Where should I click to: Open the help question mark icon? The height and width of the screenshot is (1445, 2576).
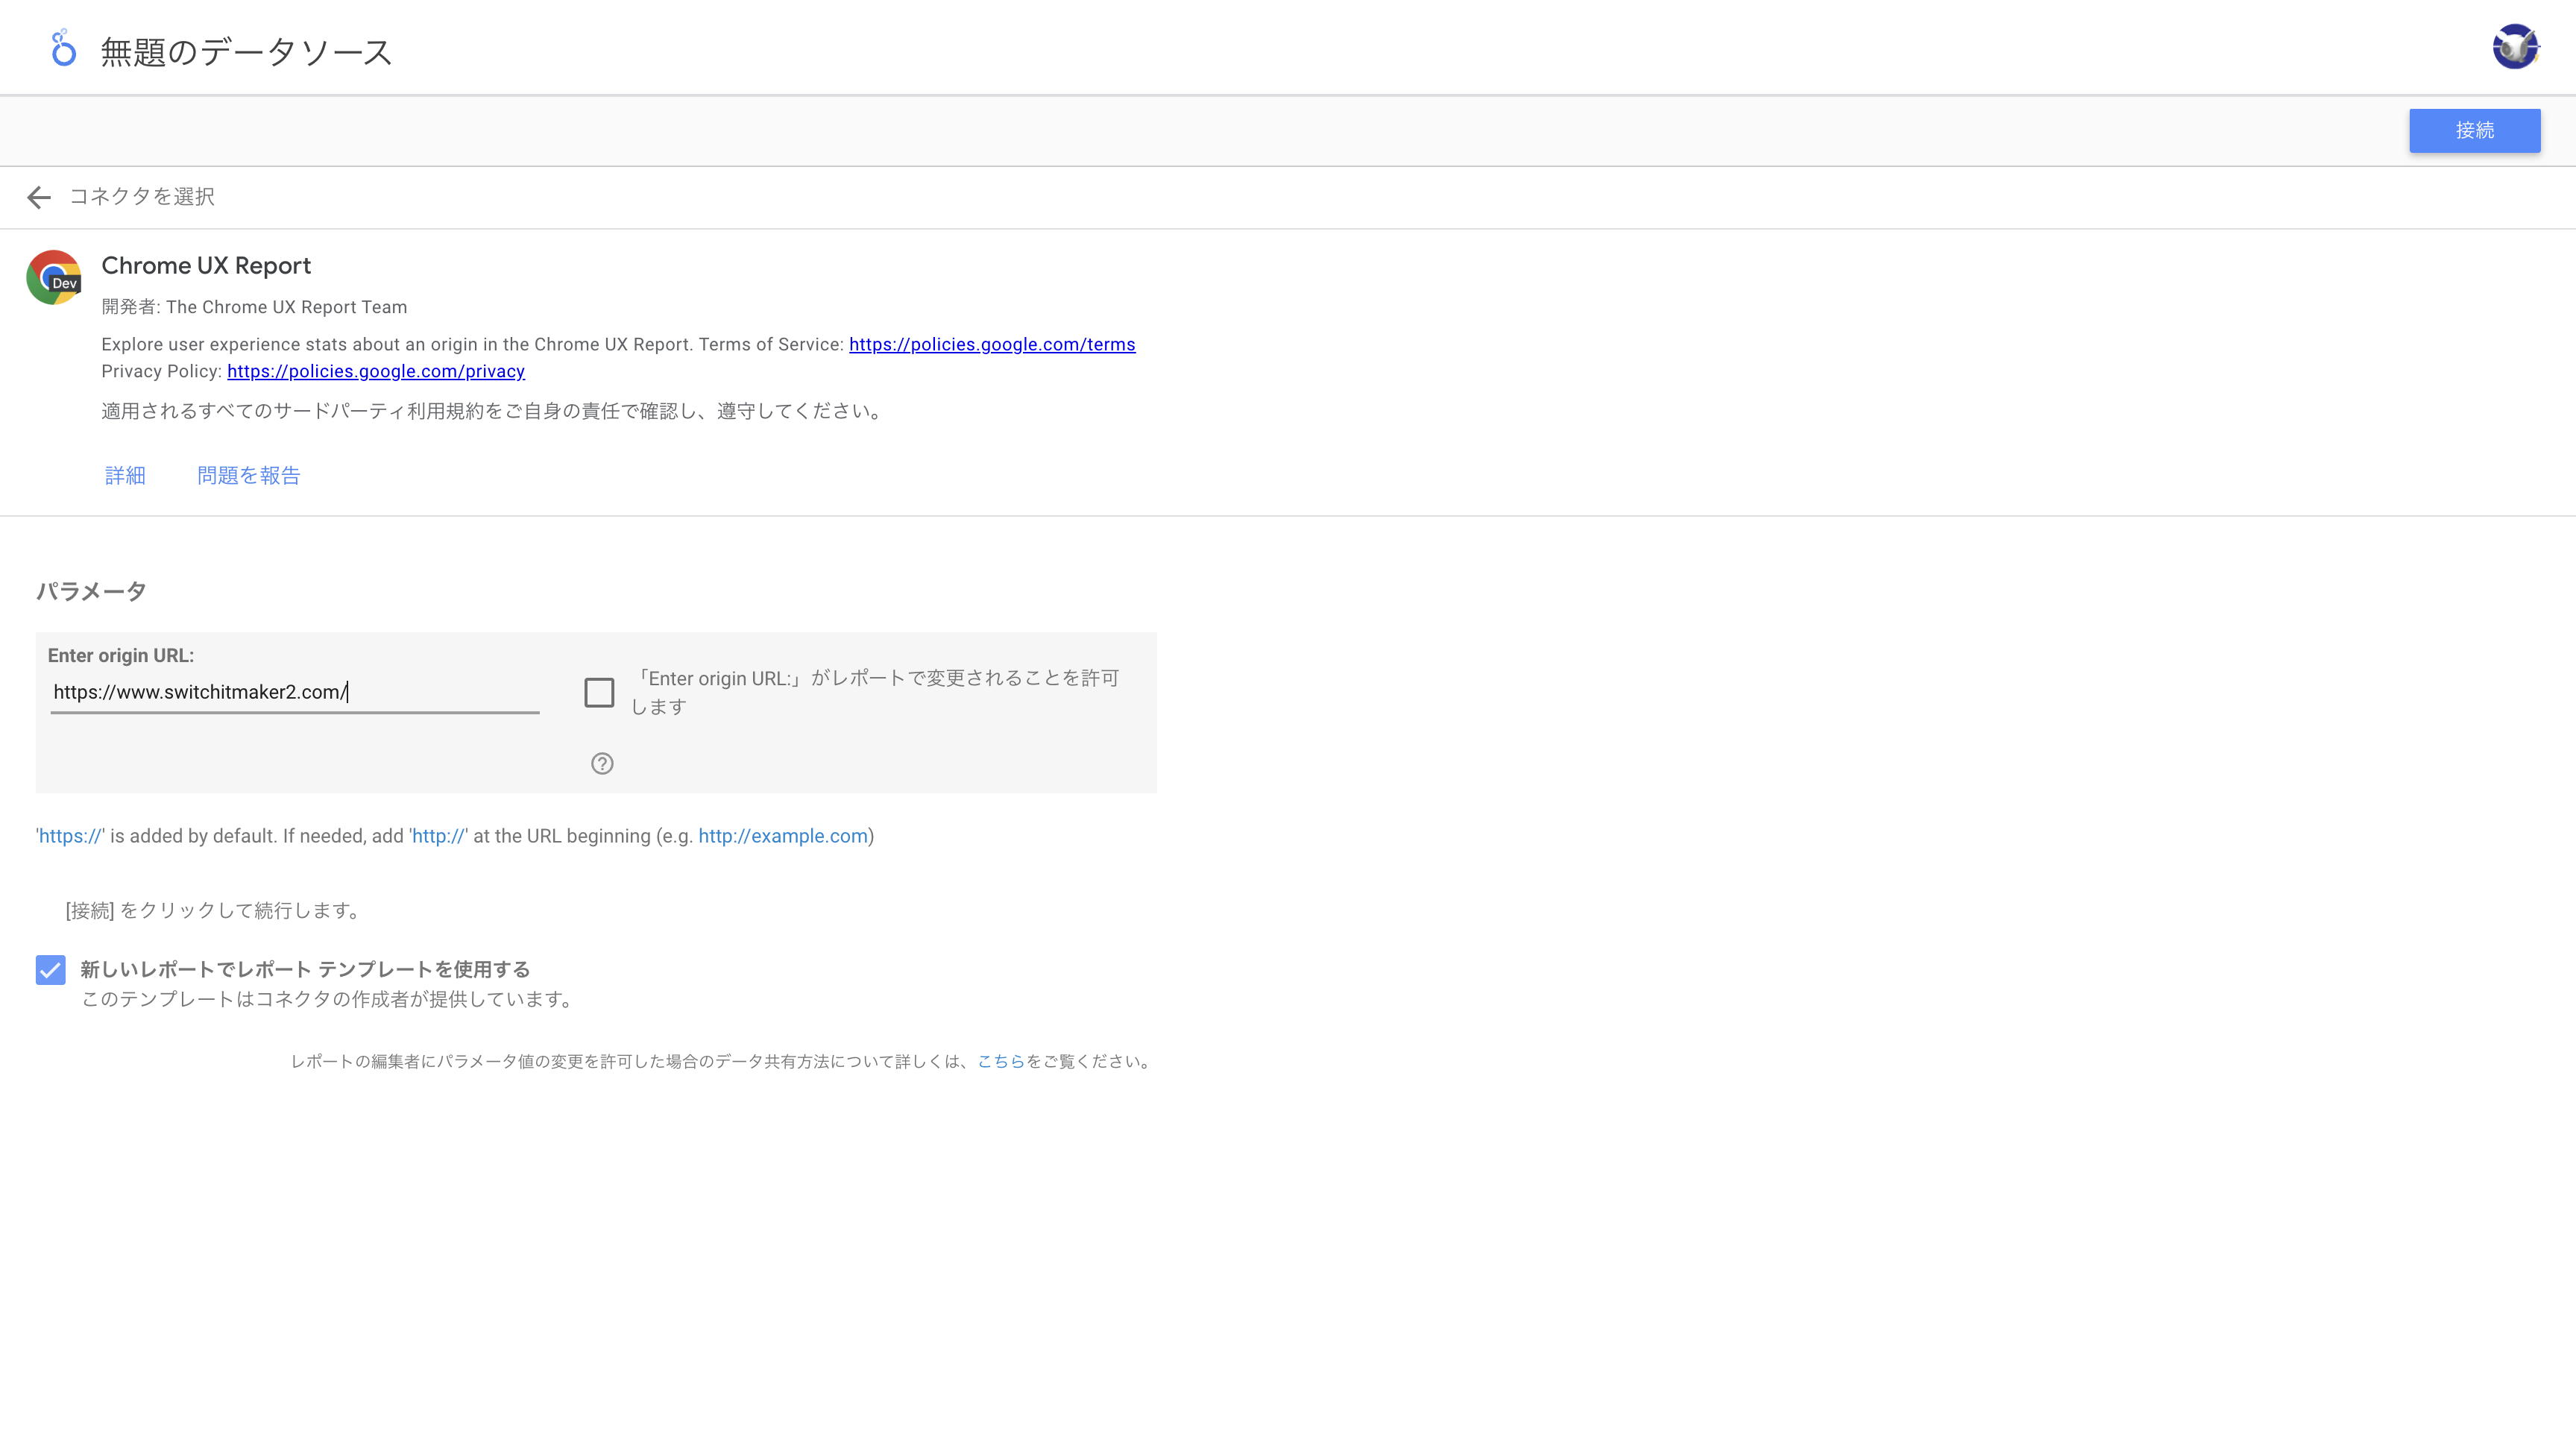click(602, 764)
